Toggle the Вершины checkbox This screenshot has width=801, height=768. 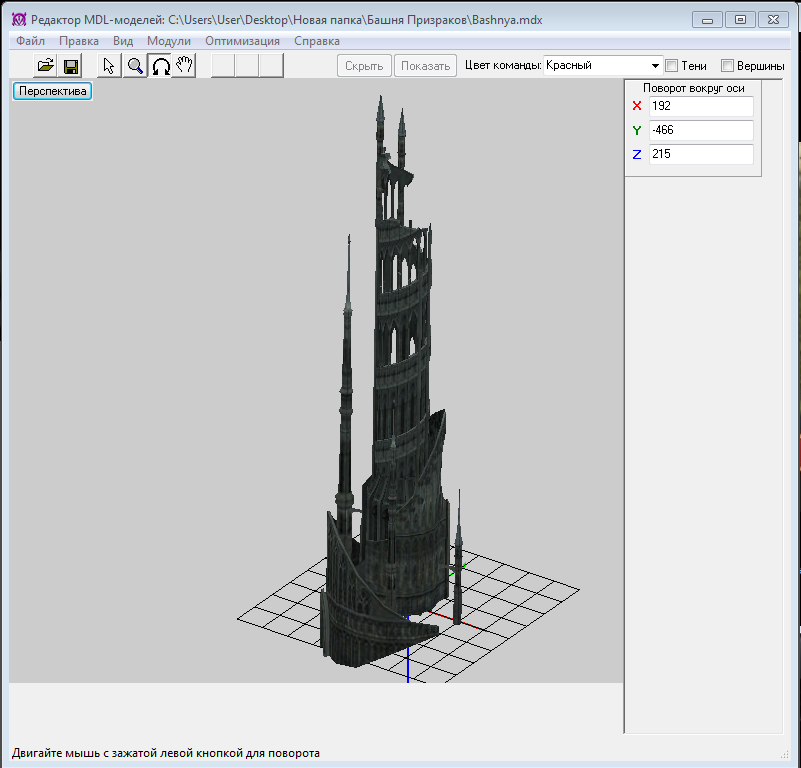(728, 66)
